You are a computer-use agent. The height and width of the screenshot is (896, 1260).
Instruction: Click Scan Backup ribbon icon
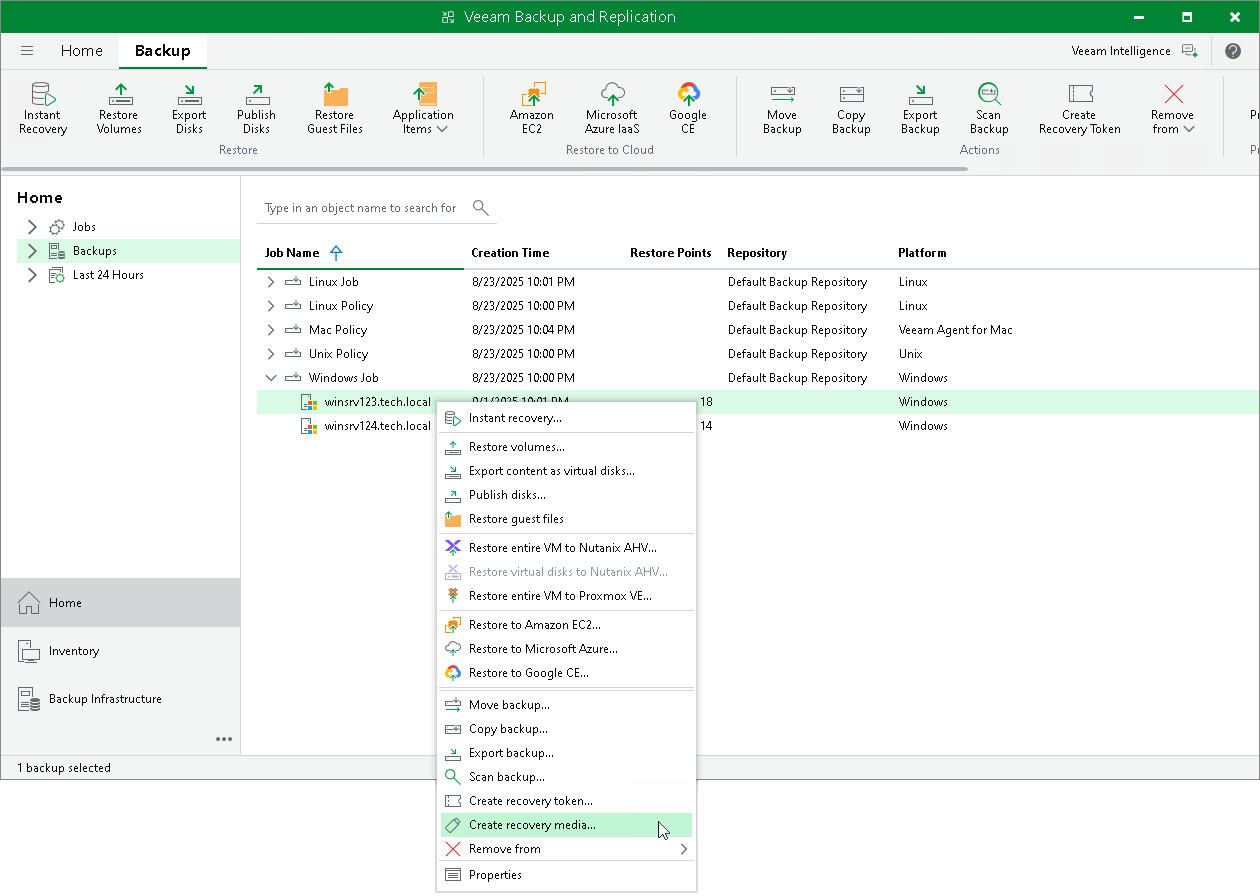click(x=989, y=109)
